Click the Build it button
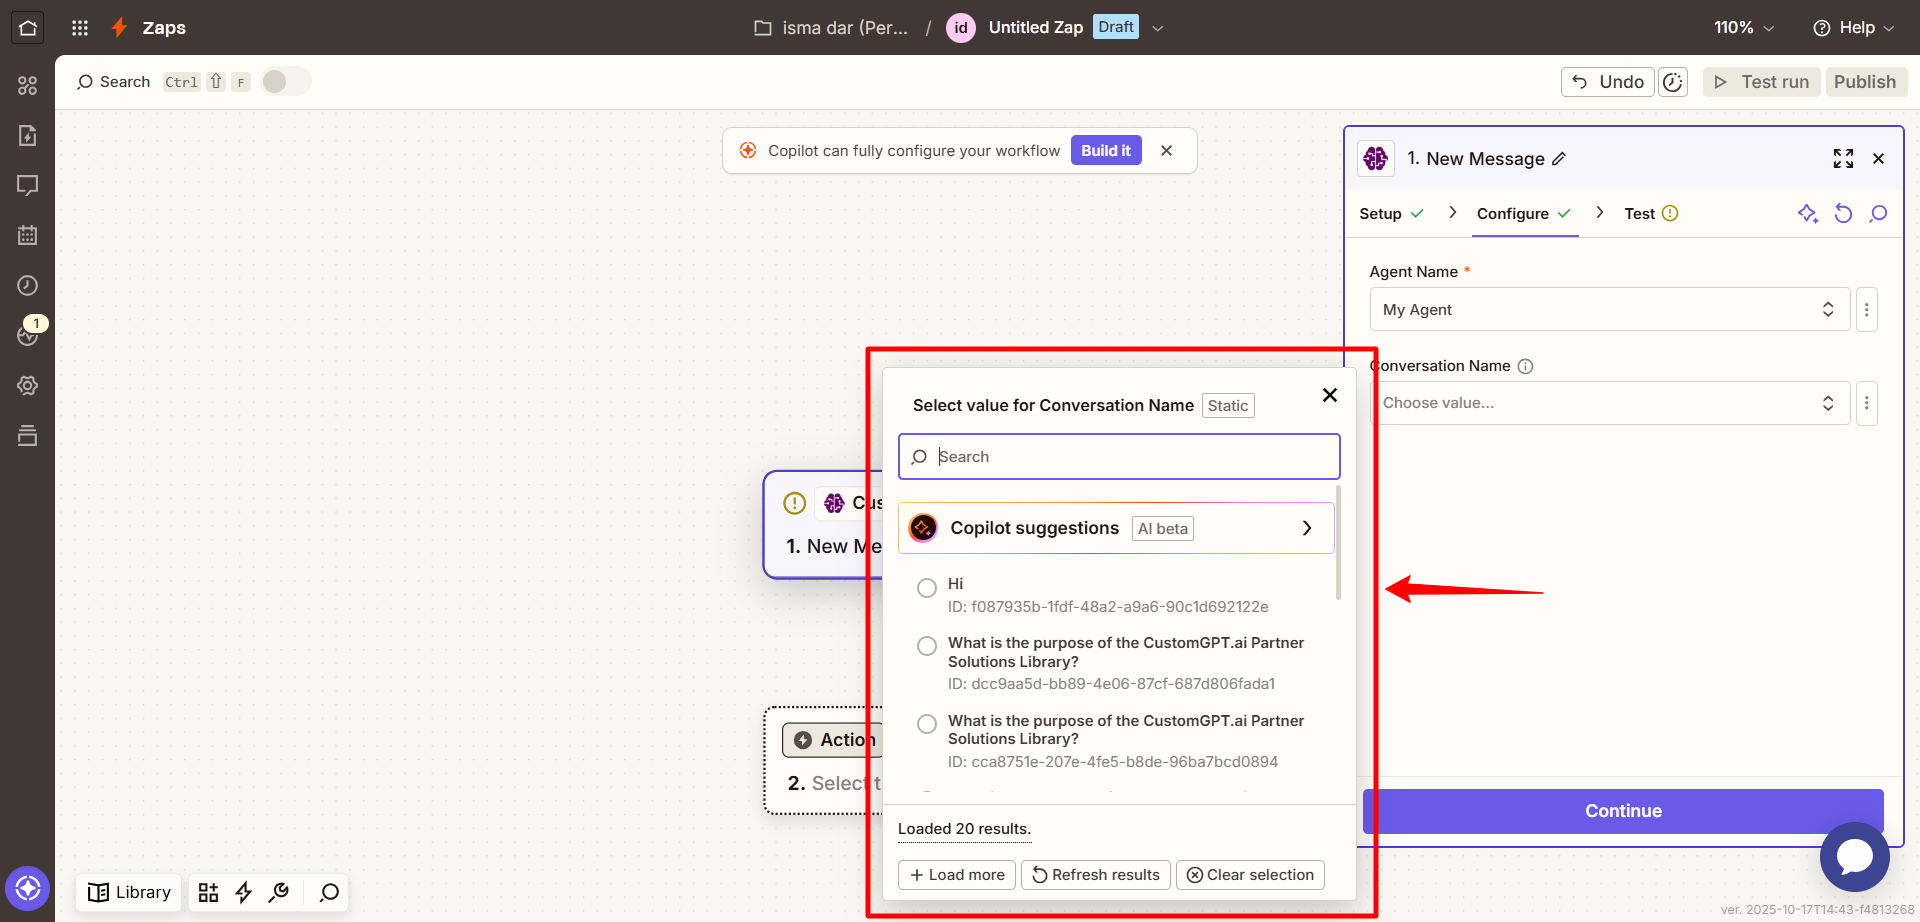 pyautogui.click(x=1106, y=150)
